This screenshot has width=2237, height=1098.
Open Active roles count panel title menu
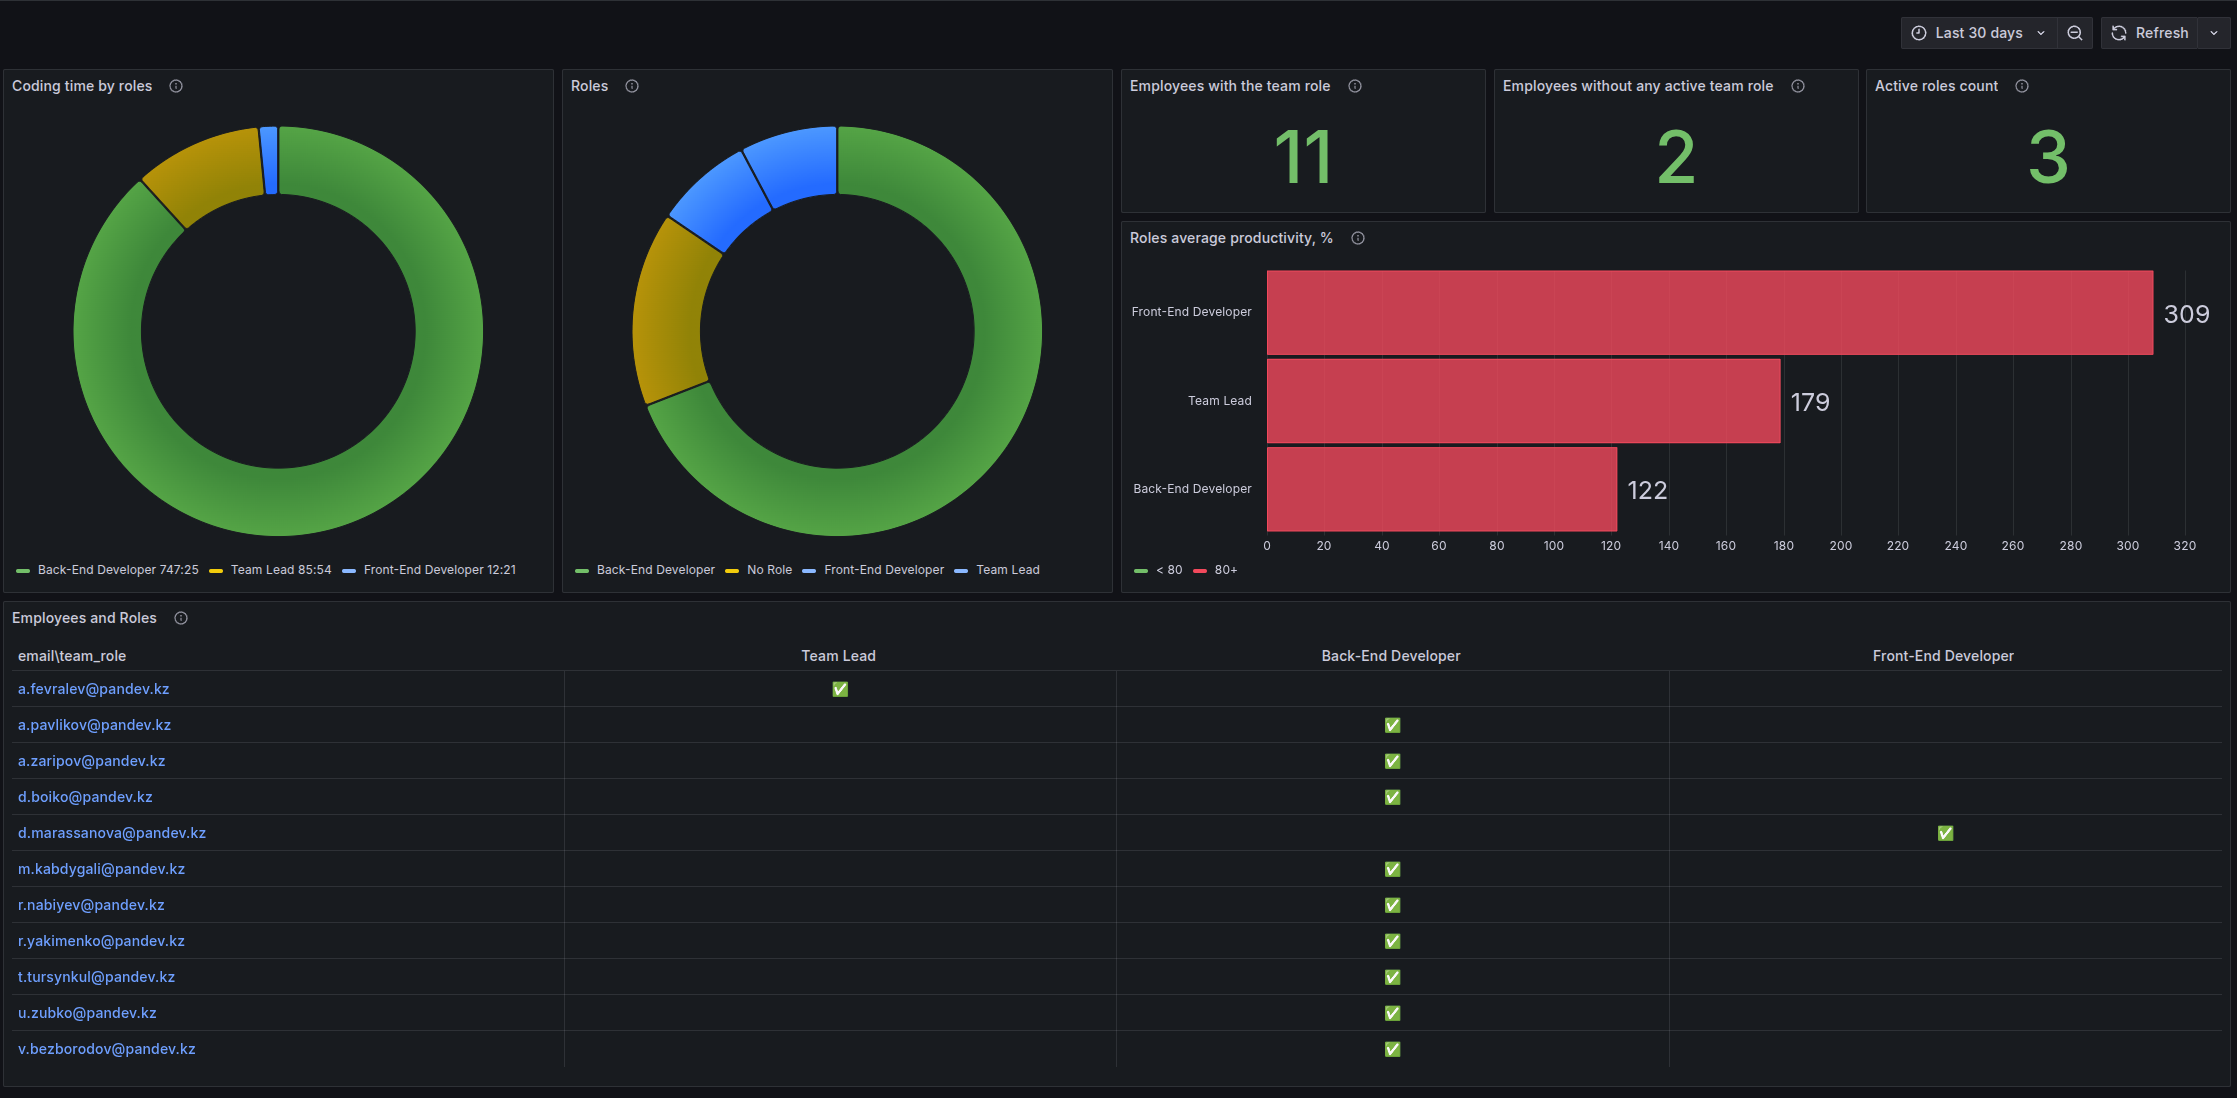tap(1936, 86)
